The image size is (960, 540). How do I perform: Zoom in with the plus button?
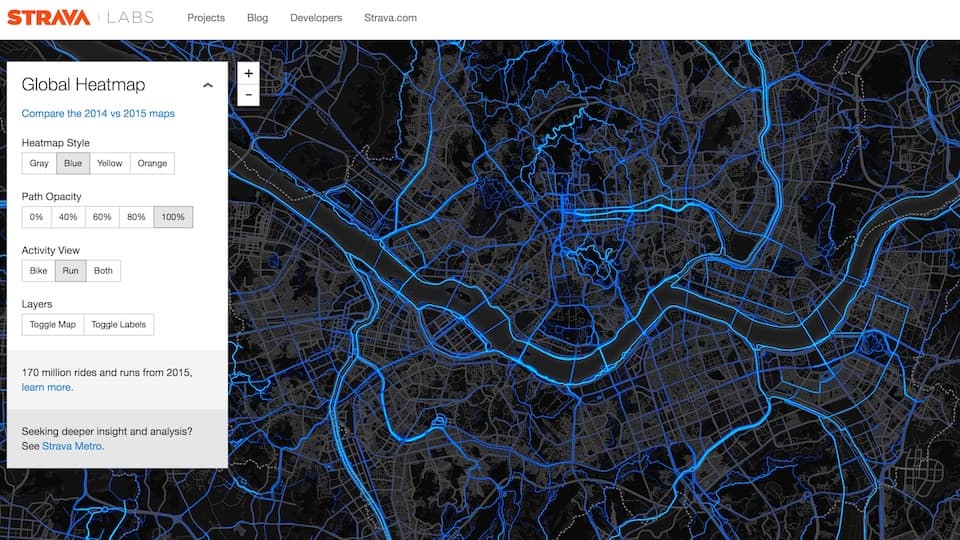coord(248,73)
